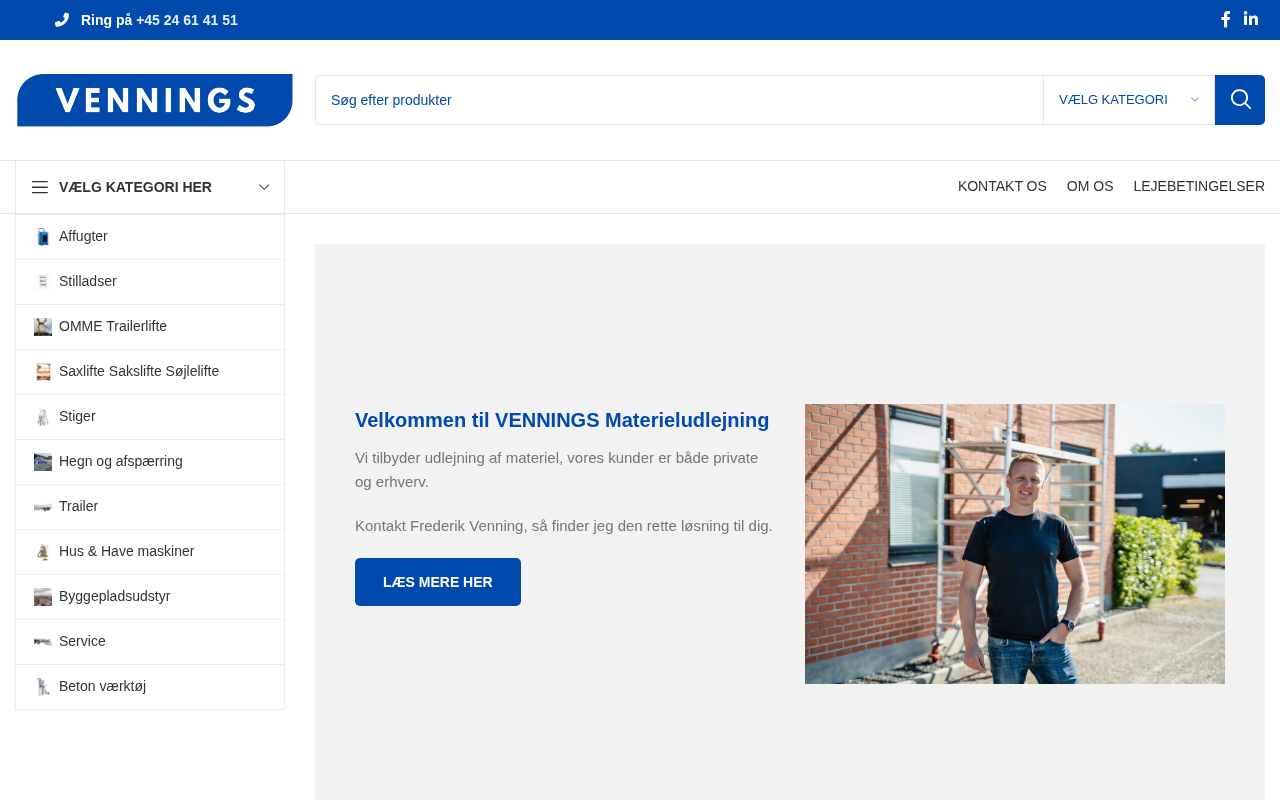Open the LinkedIn icon link
Image resolution: width=1280 pixels, height=800 pixels.
pyautogui.click(x=1251, y=19)
